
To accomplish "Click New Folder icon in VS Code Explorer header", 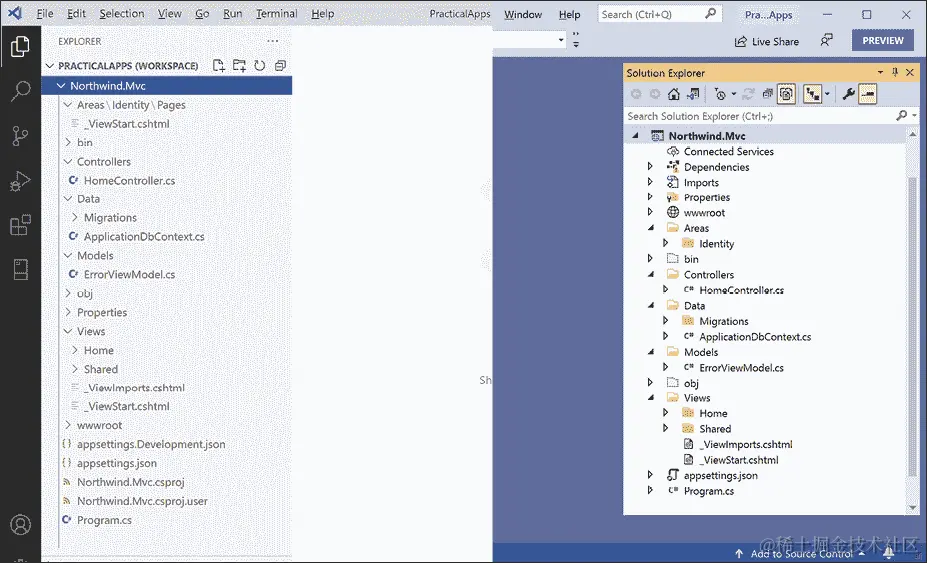I will [239, 66].
